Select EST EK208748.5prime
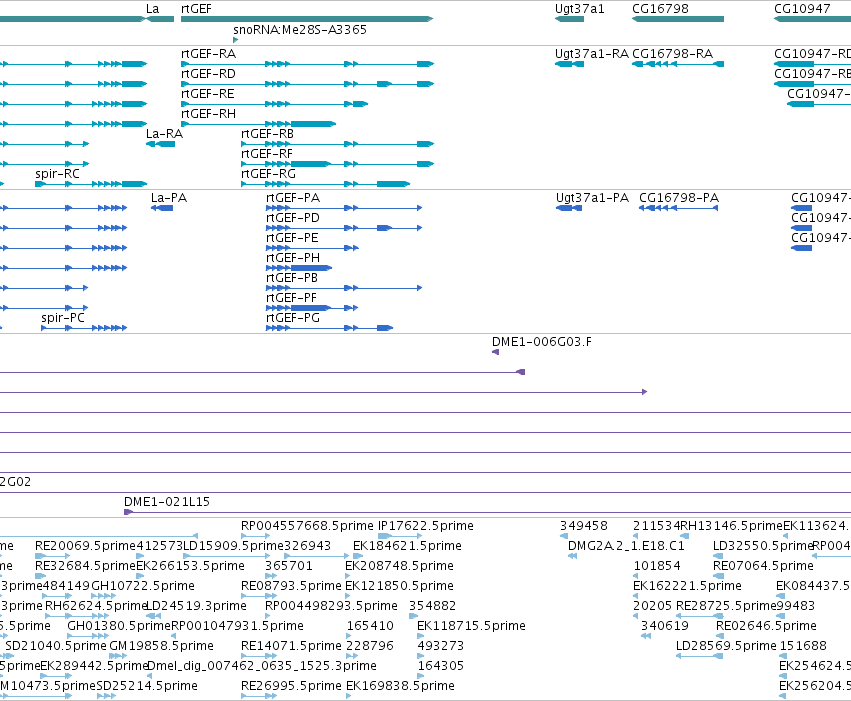 click(399, 566)
